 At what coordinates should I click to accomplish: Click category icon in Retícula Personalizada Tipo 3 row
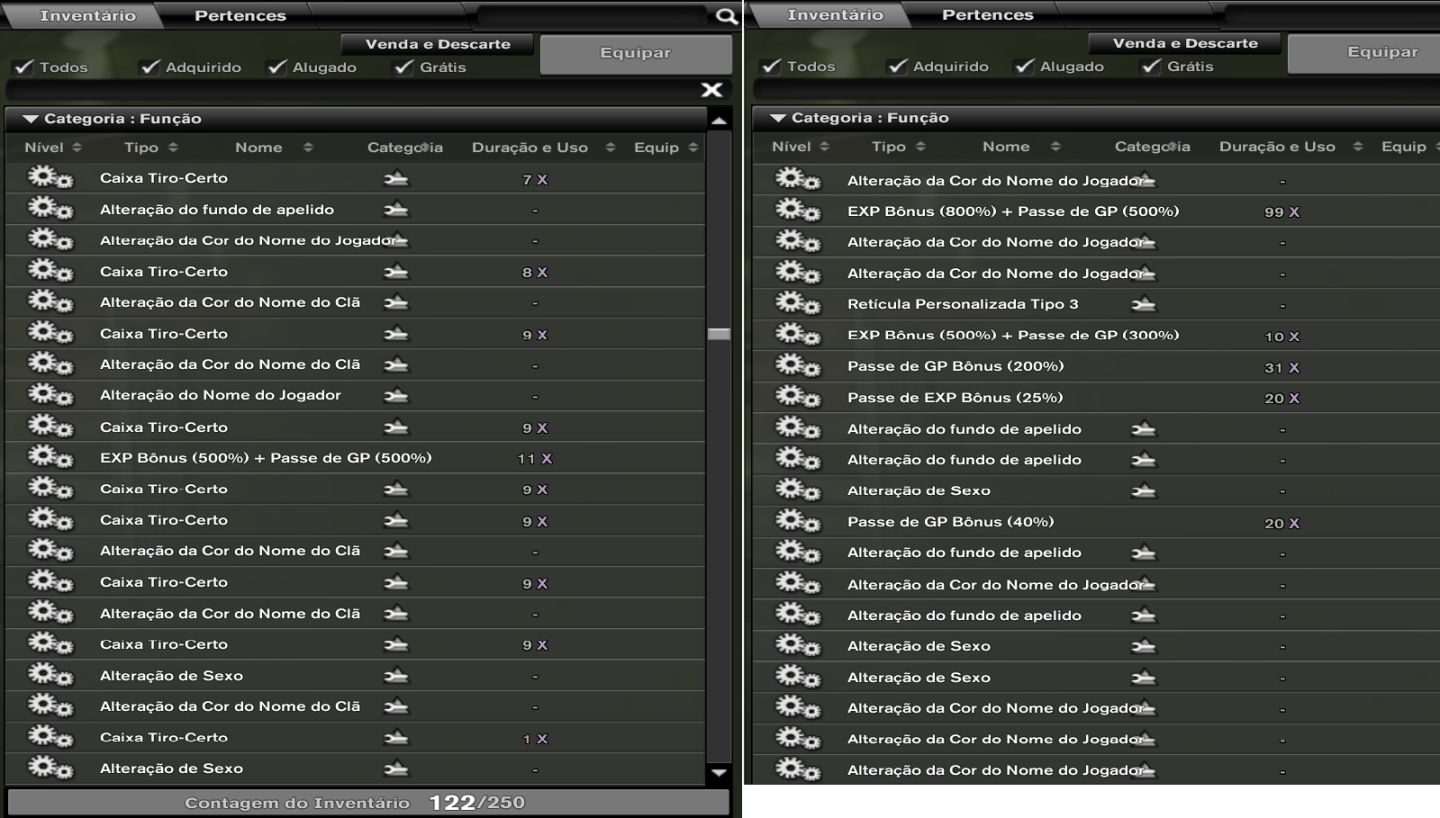click(1143, 305)
